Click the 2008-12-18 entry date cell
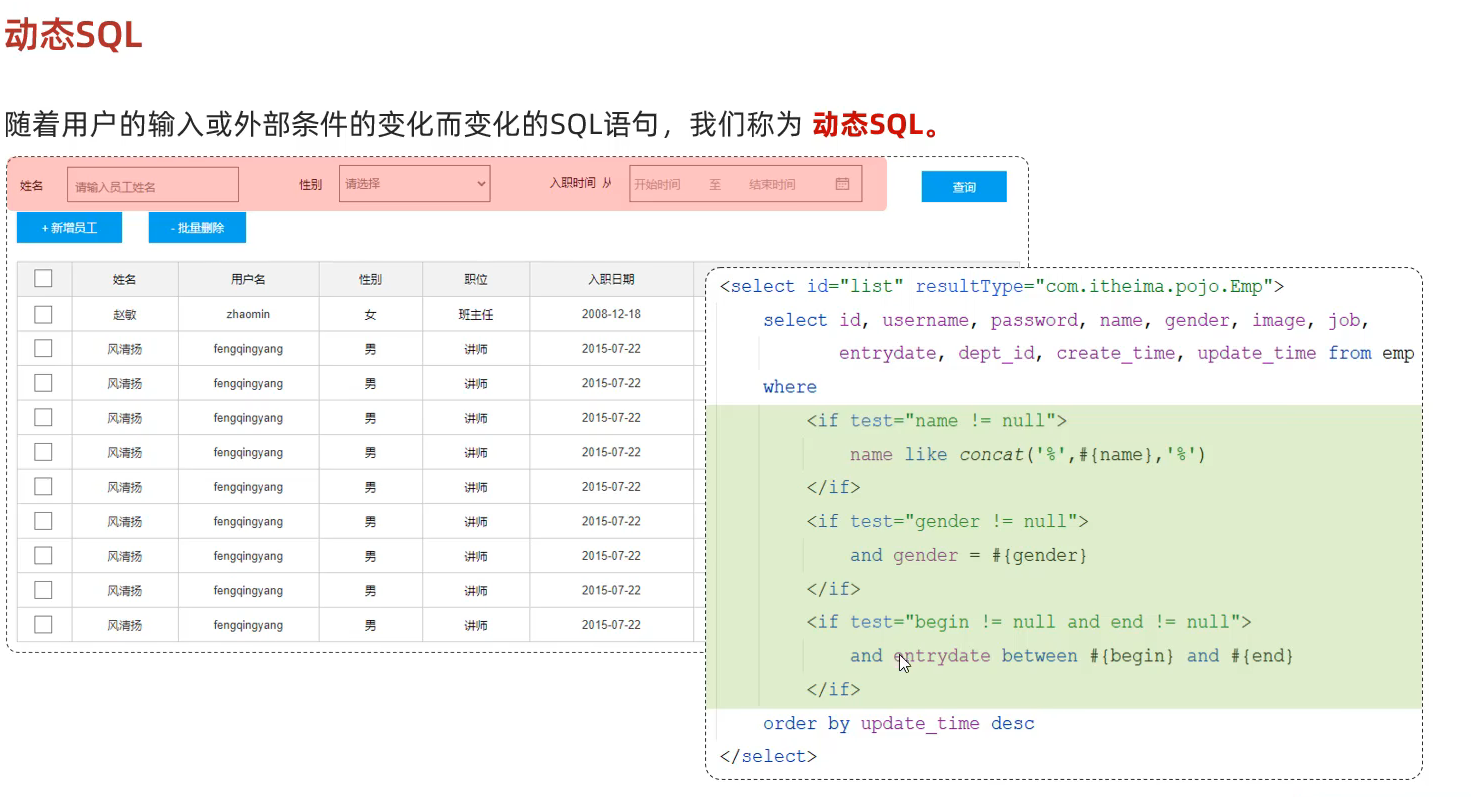 [611, 314]
